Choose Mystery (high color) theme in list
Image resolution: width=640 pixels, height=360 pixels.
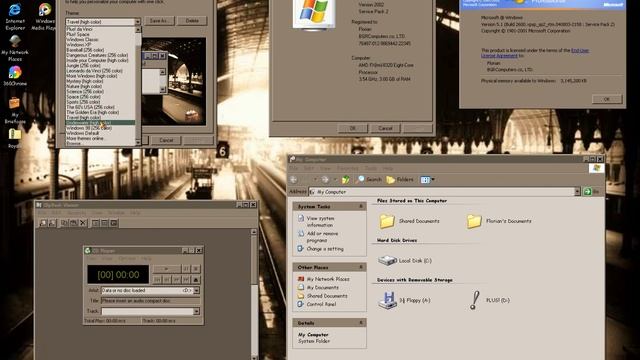click(84, 81)
